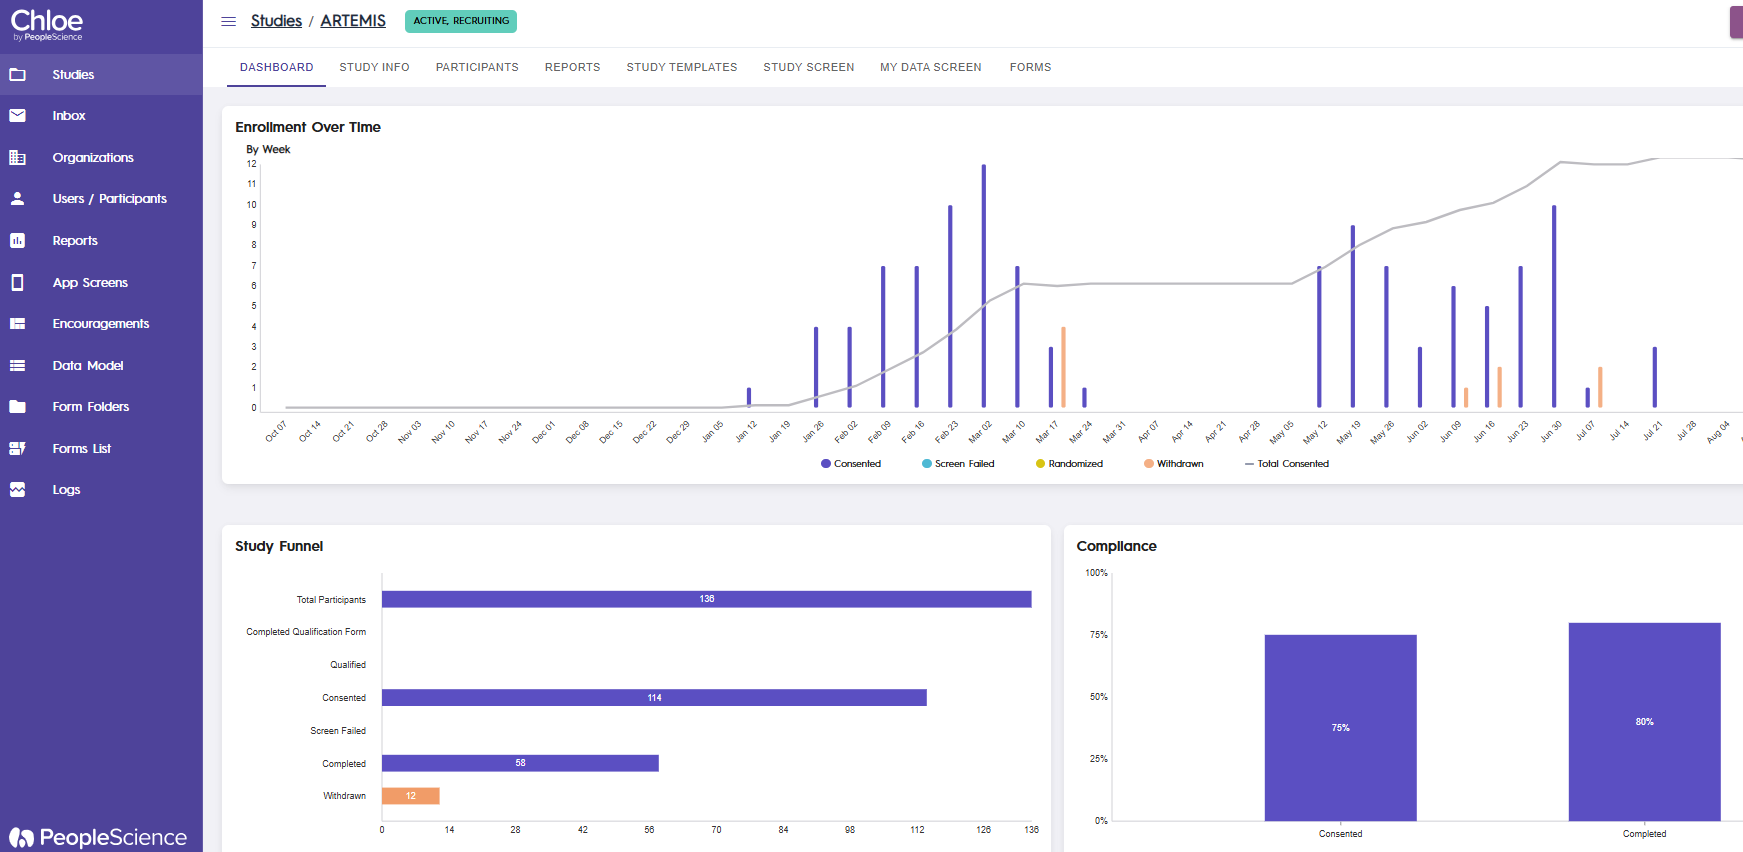1743x852 pixels.
Task: Click the Screen Failed funnel label
Action: pyautogui.click(x=338, y=731)
